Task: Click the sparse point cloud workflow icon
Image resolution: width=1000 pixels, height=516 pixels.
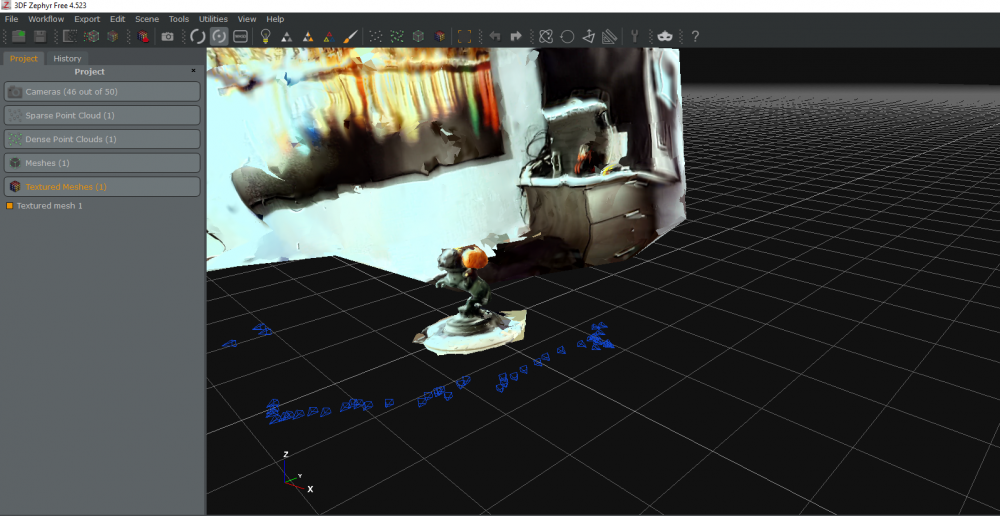Action: (x=70, y=36)
